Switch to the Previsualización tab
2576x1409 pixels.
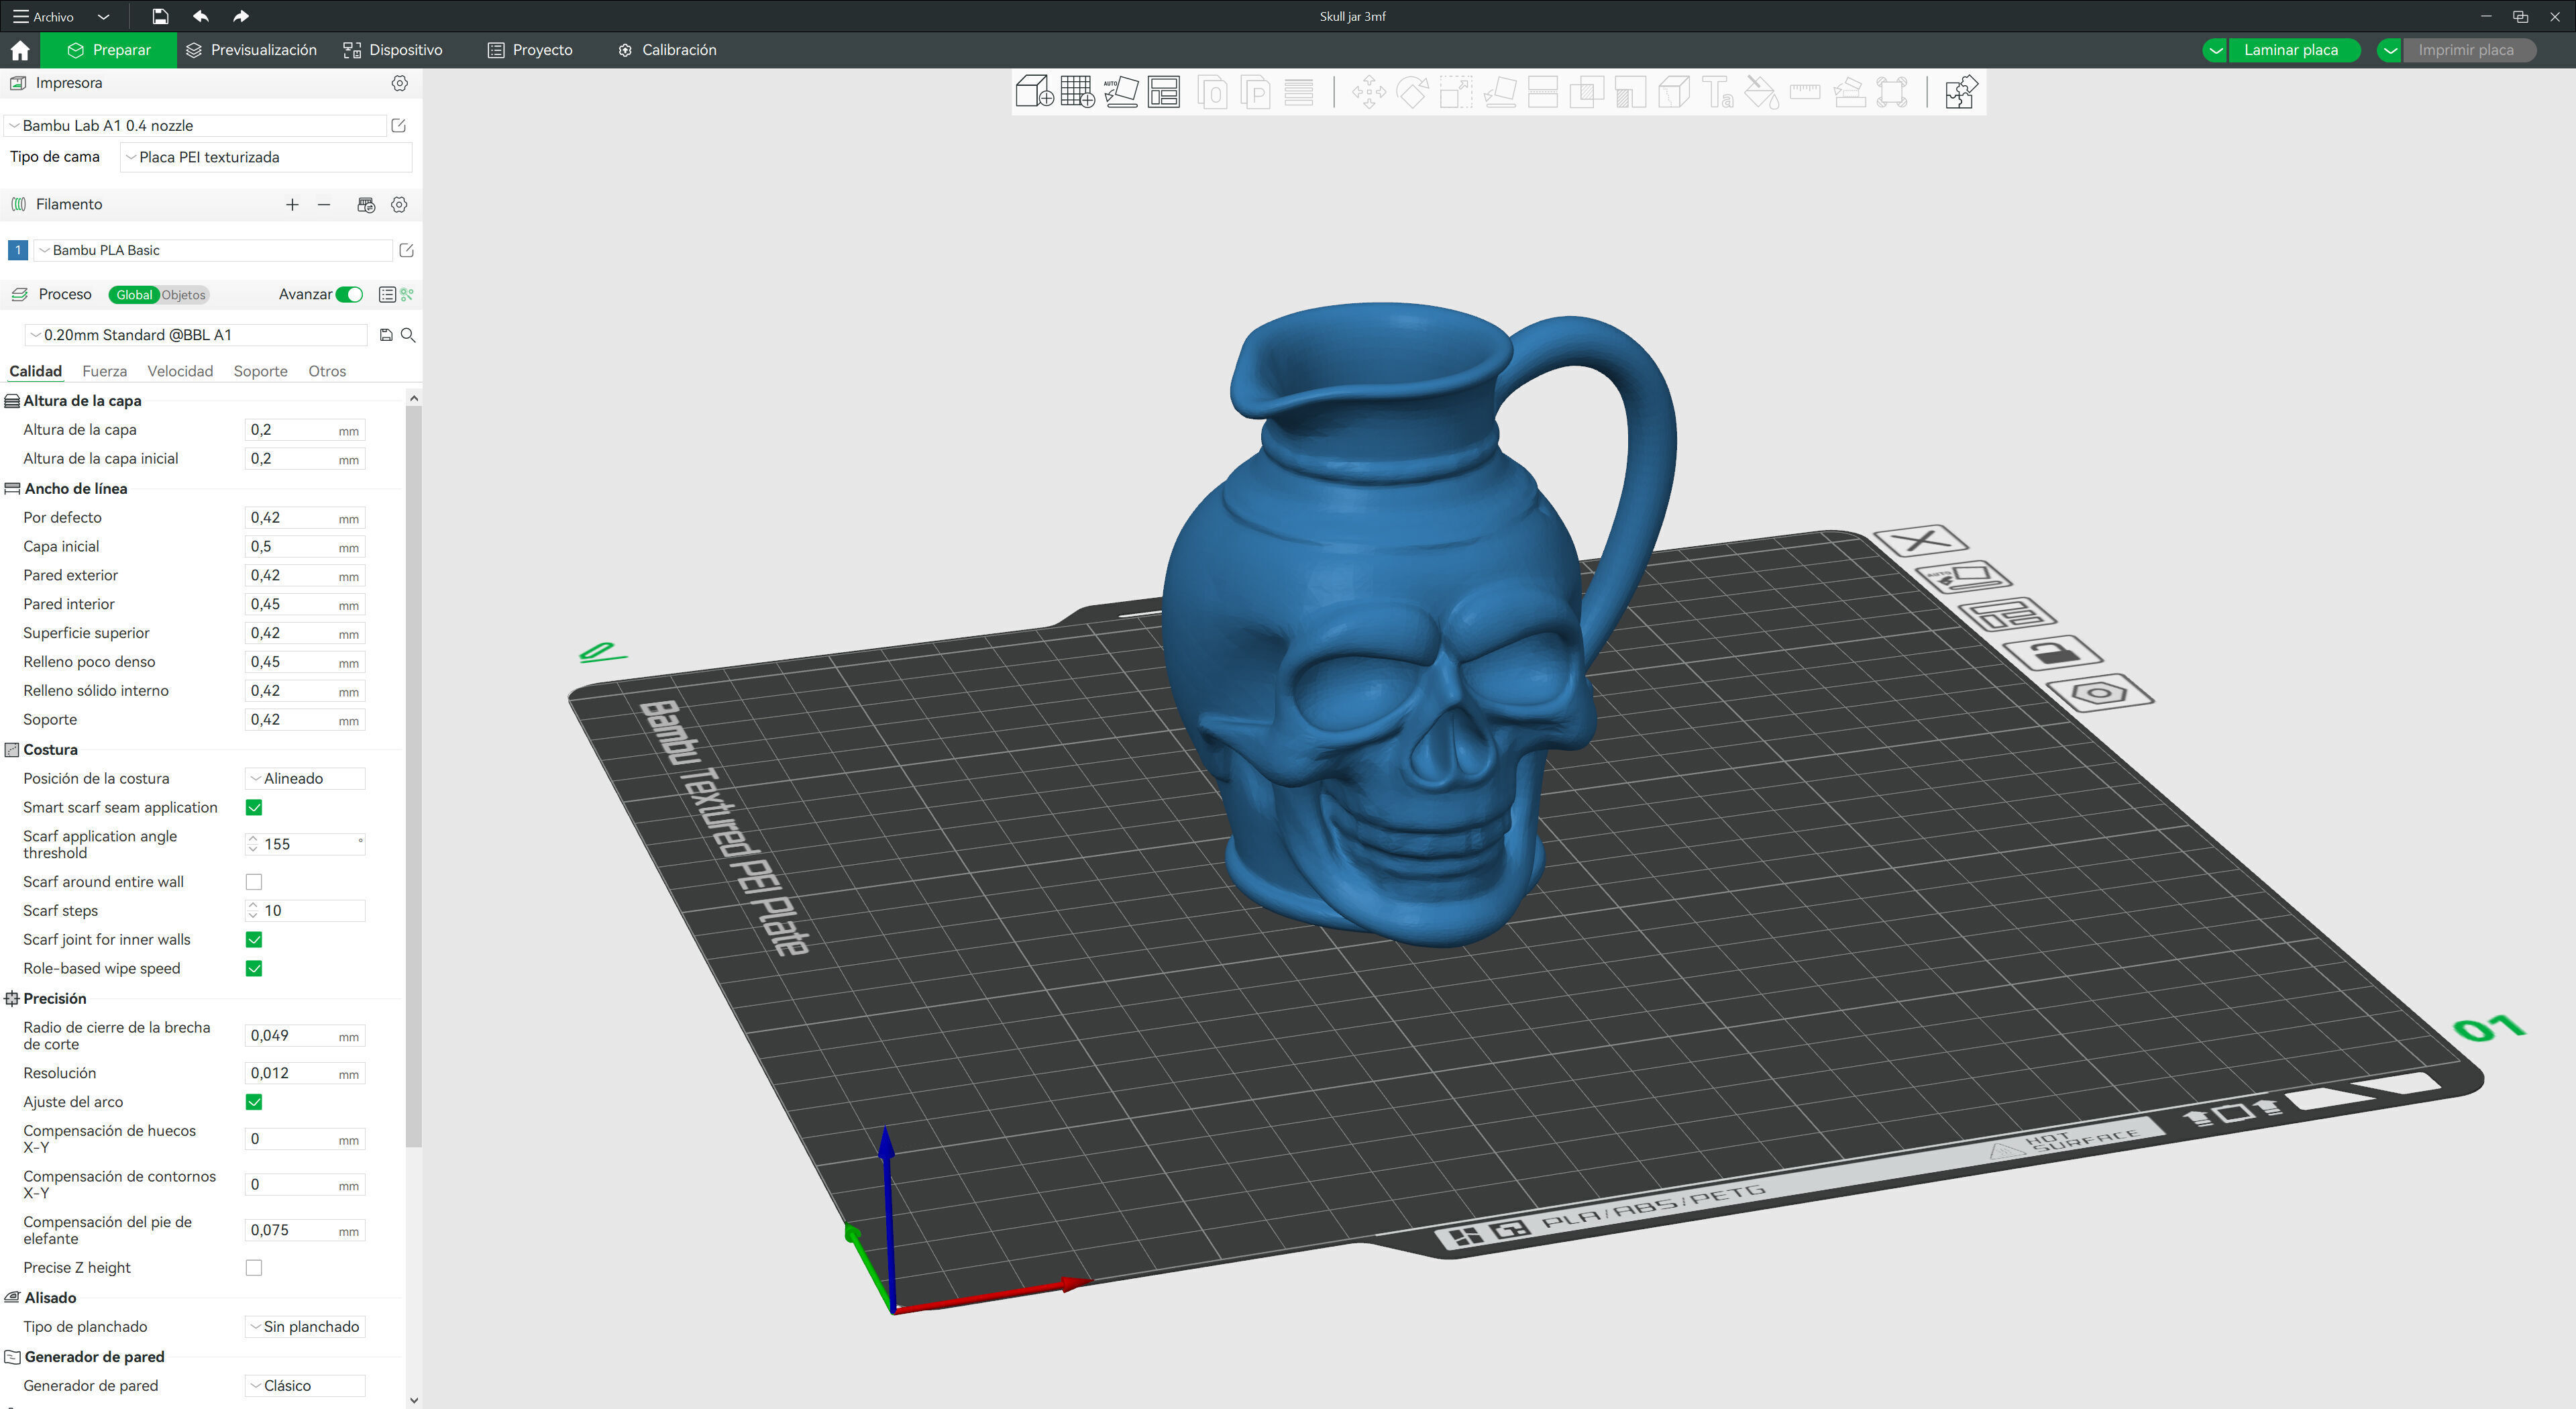251,50
